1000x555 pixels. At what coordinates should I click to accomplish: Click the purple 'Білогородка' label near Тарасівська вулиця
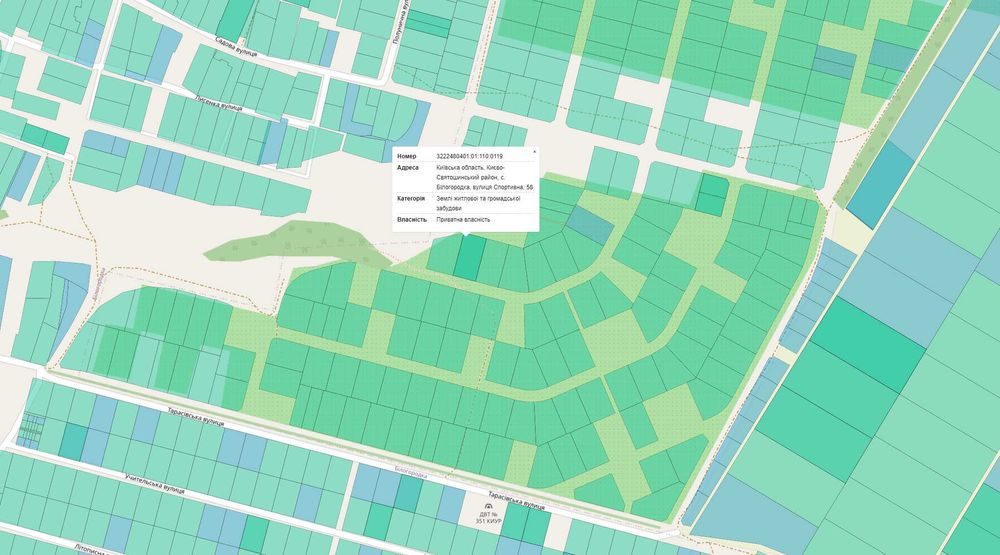click(x=411, y=473)
